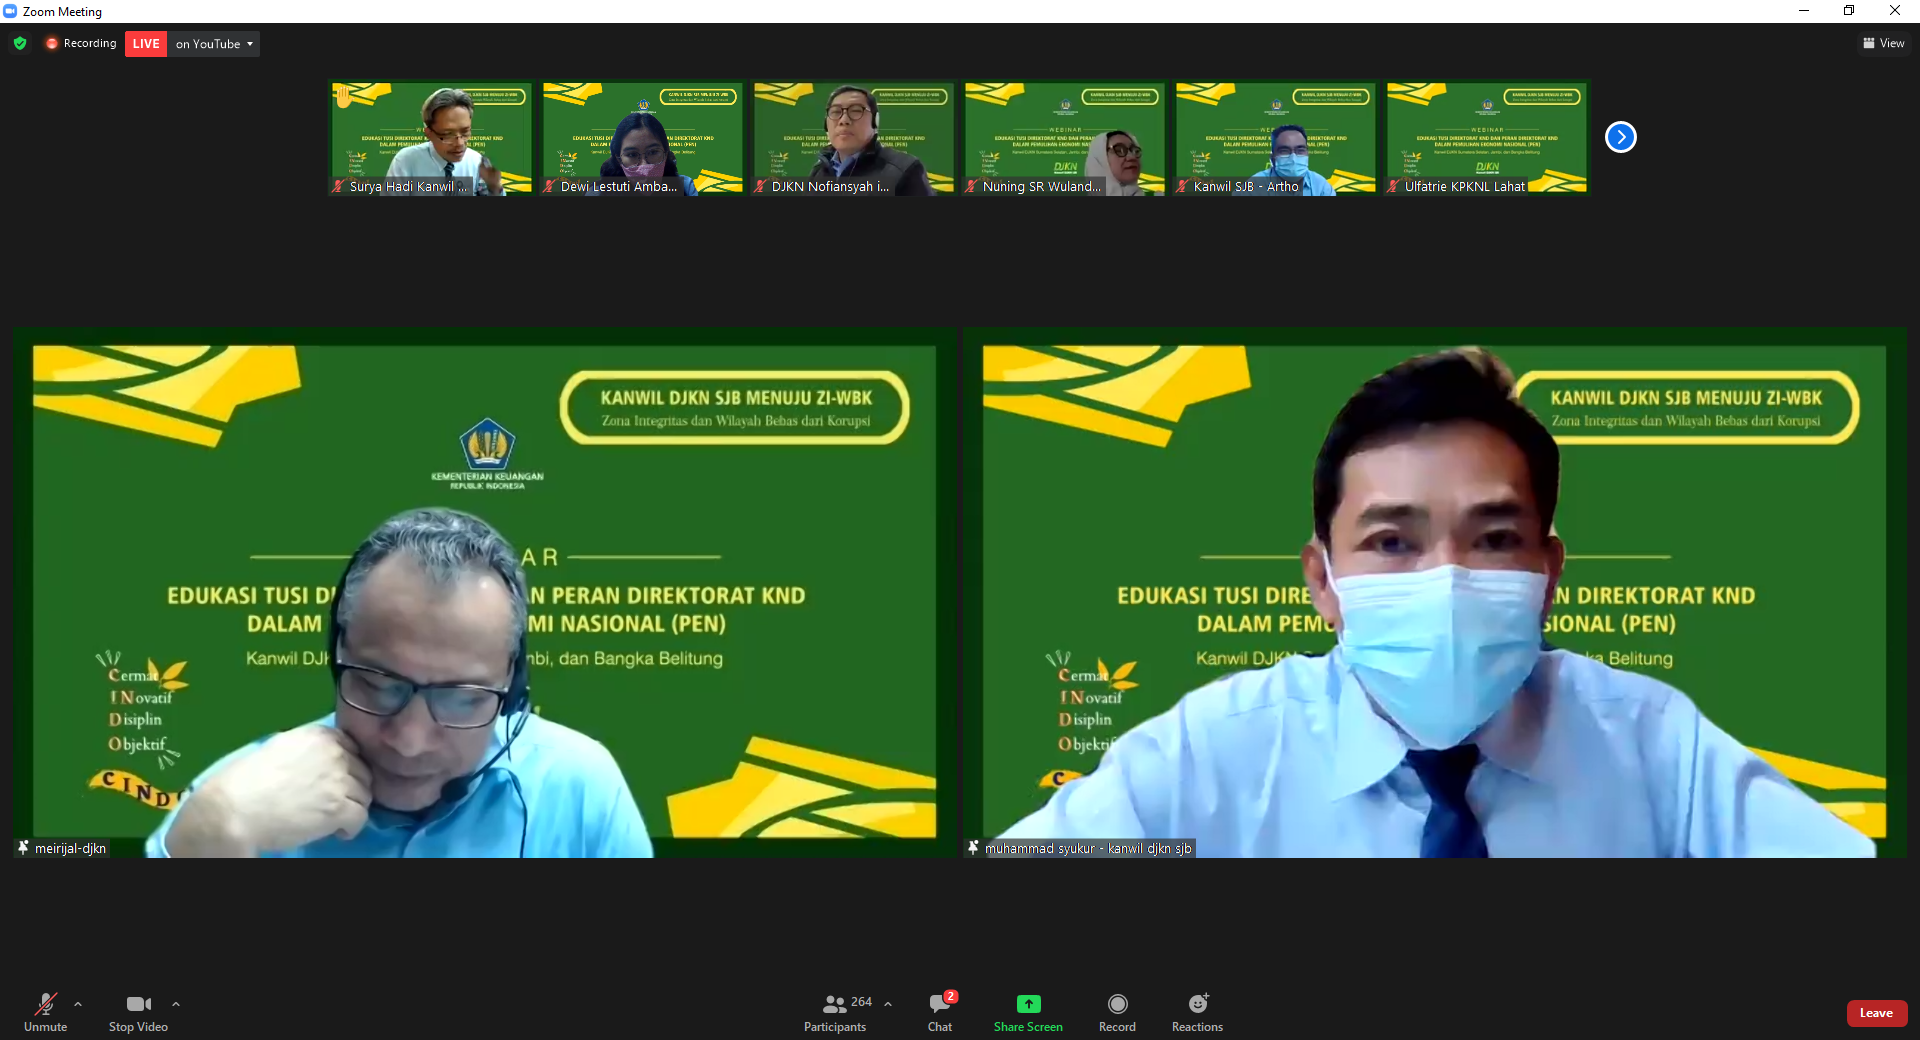Unmute the microphone
1920x1040 pixels.
pyautogui.click(x=46, y=1004)
